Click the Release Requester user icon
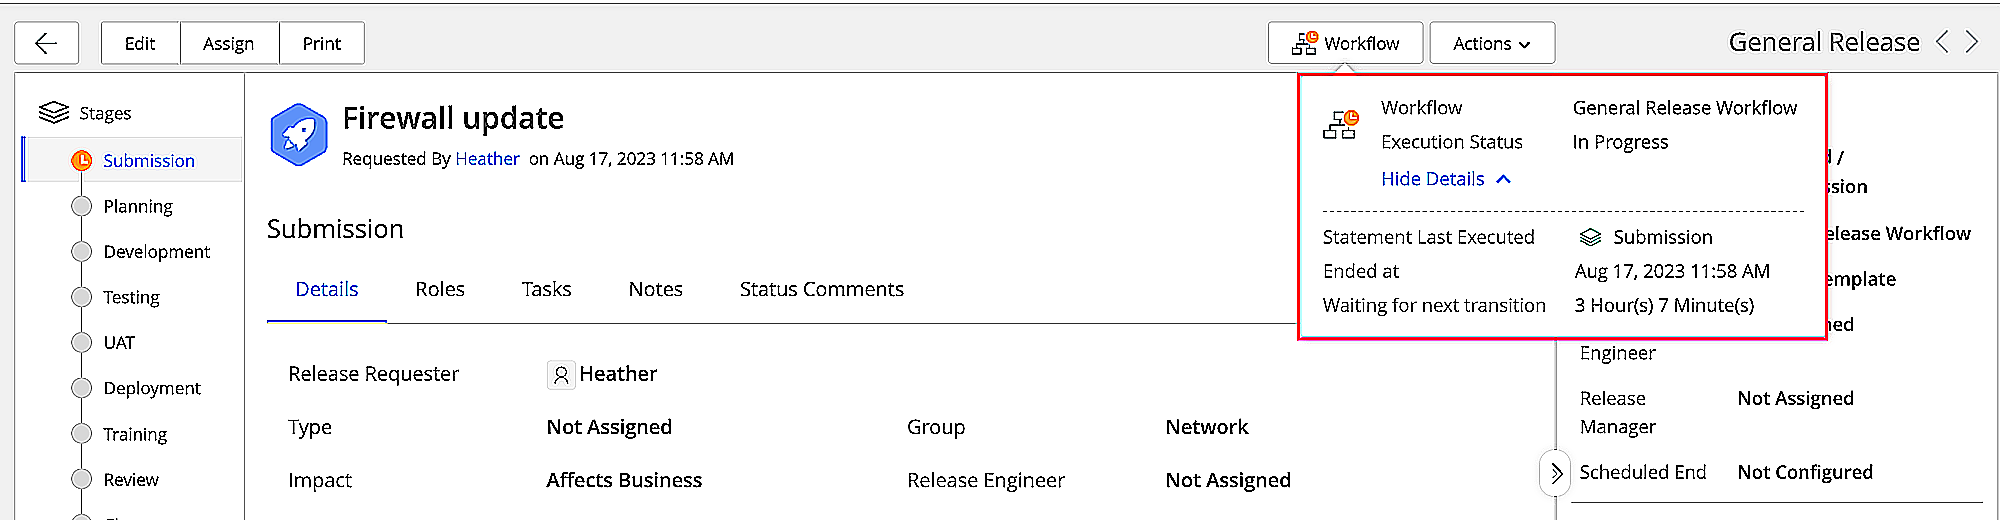The image size is (2000, 520). point(561,375)
